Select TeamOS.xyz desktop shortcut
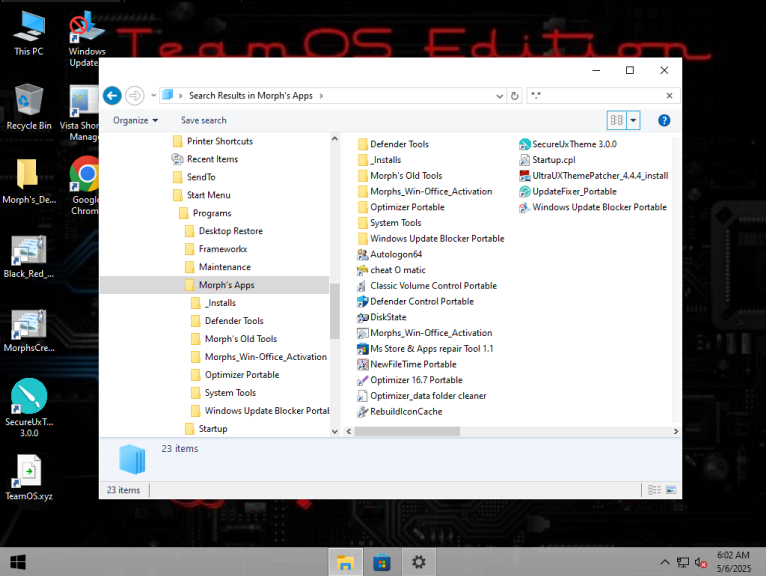This screenshot has height=576, width=766. [x=29, y=477]
